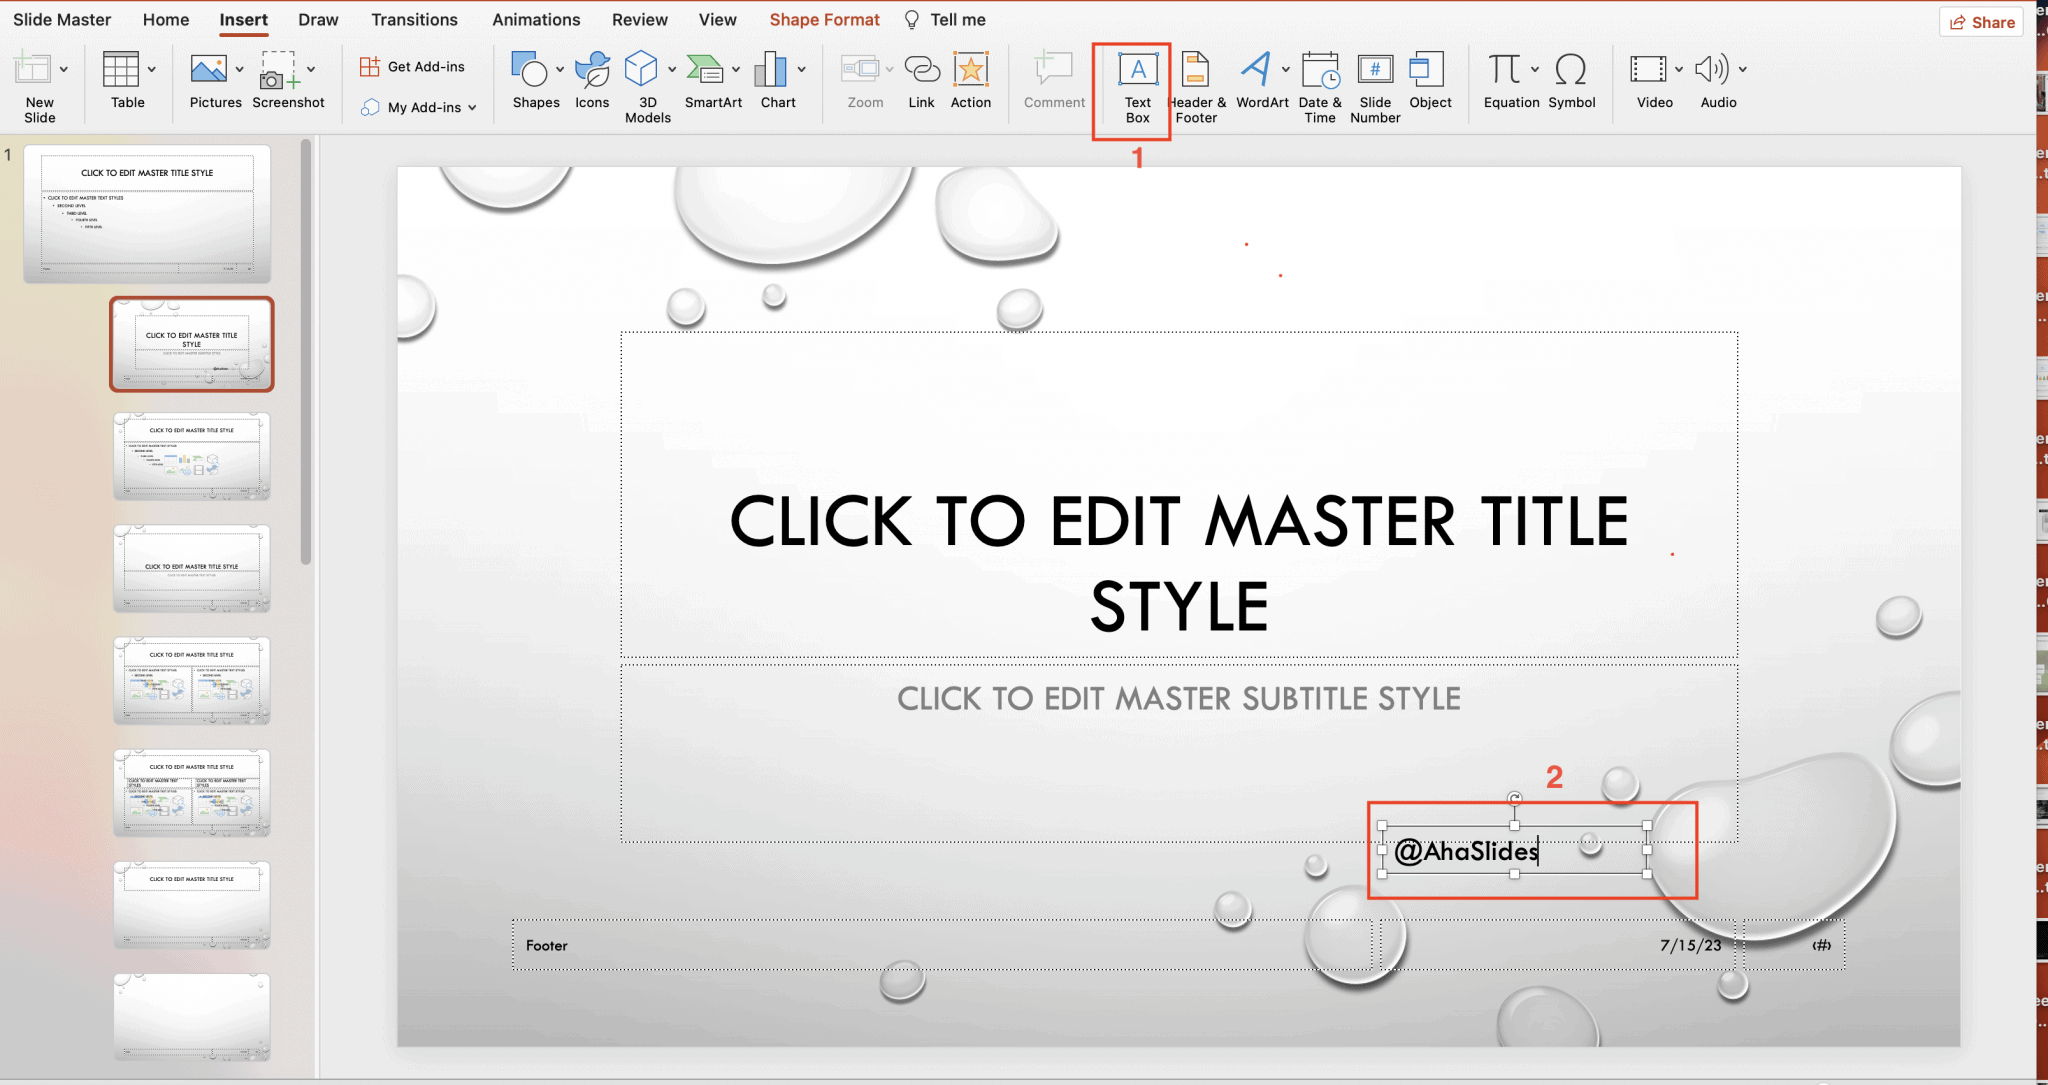Open the Header & Footer dialog

(x=1196, y=85)
